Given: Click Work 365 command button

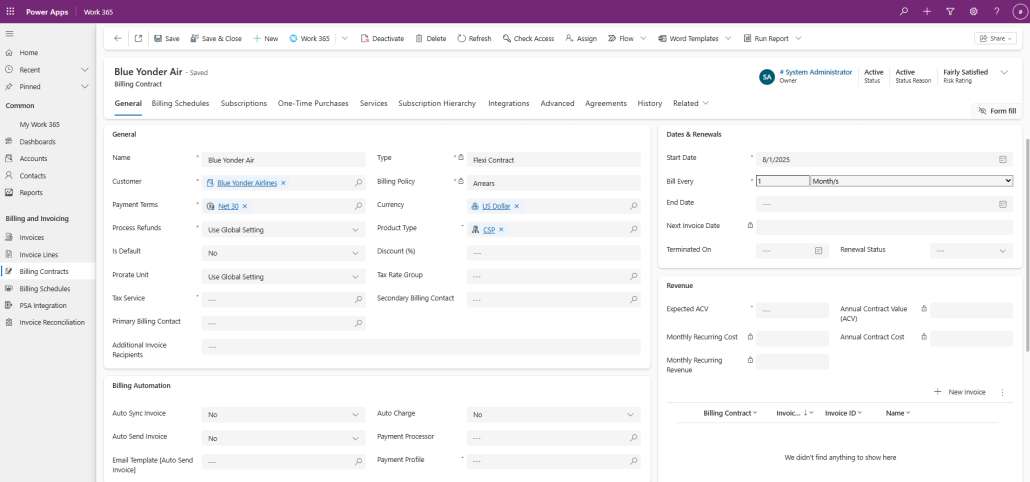Looking at the screenshot, I should pos(309,38).
